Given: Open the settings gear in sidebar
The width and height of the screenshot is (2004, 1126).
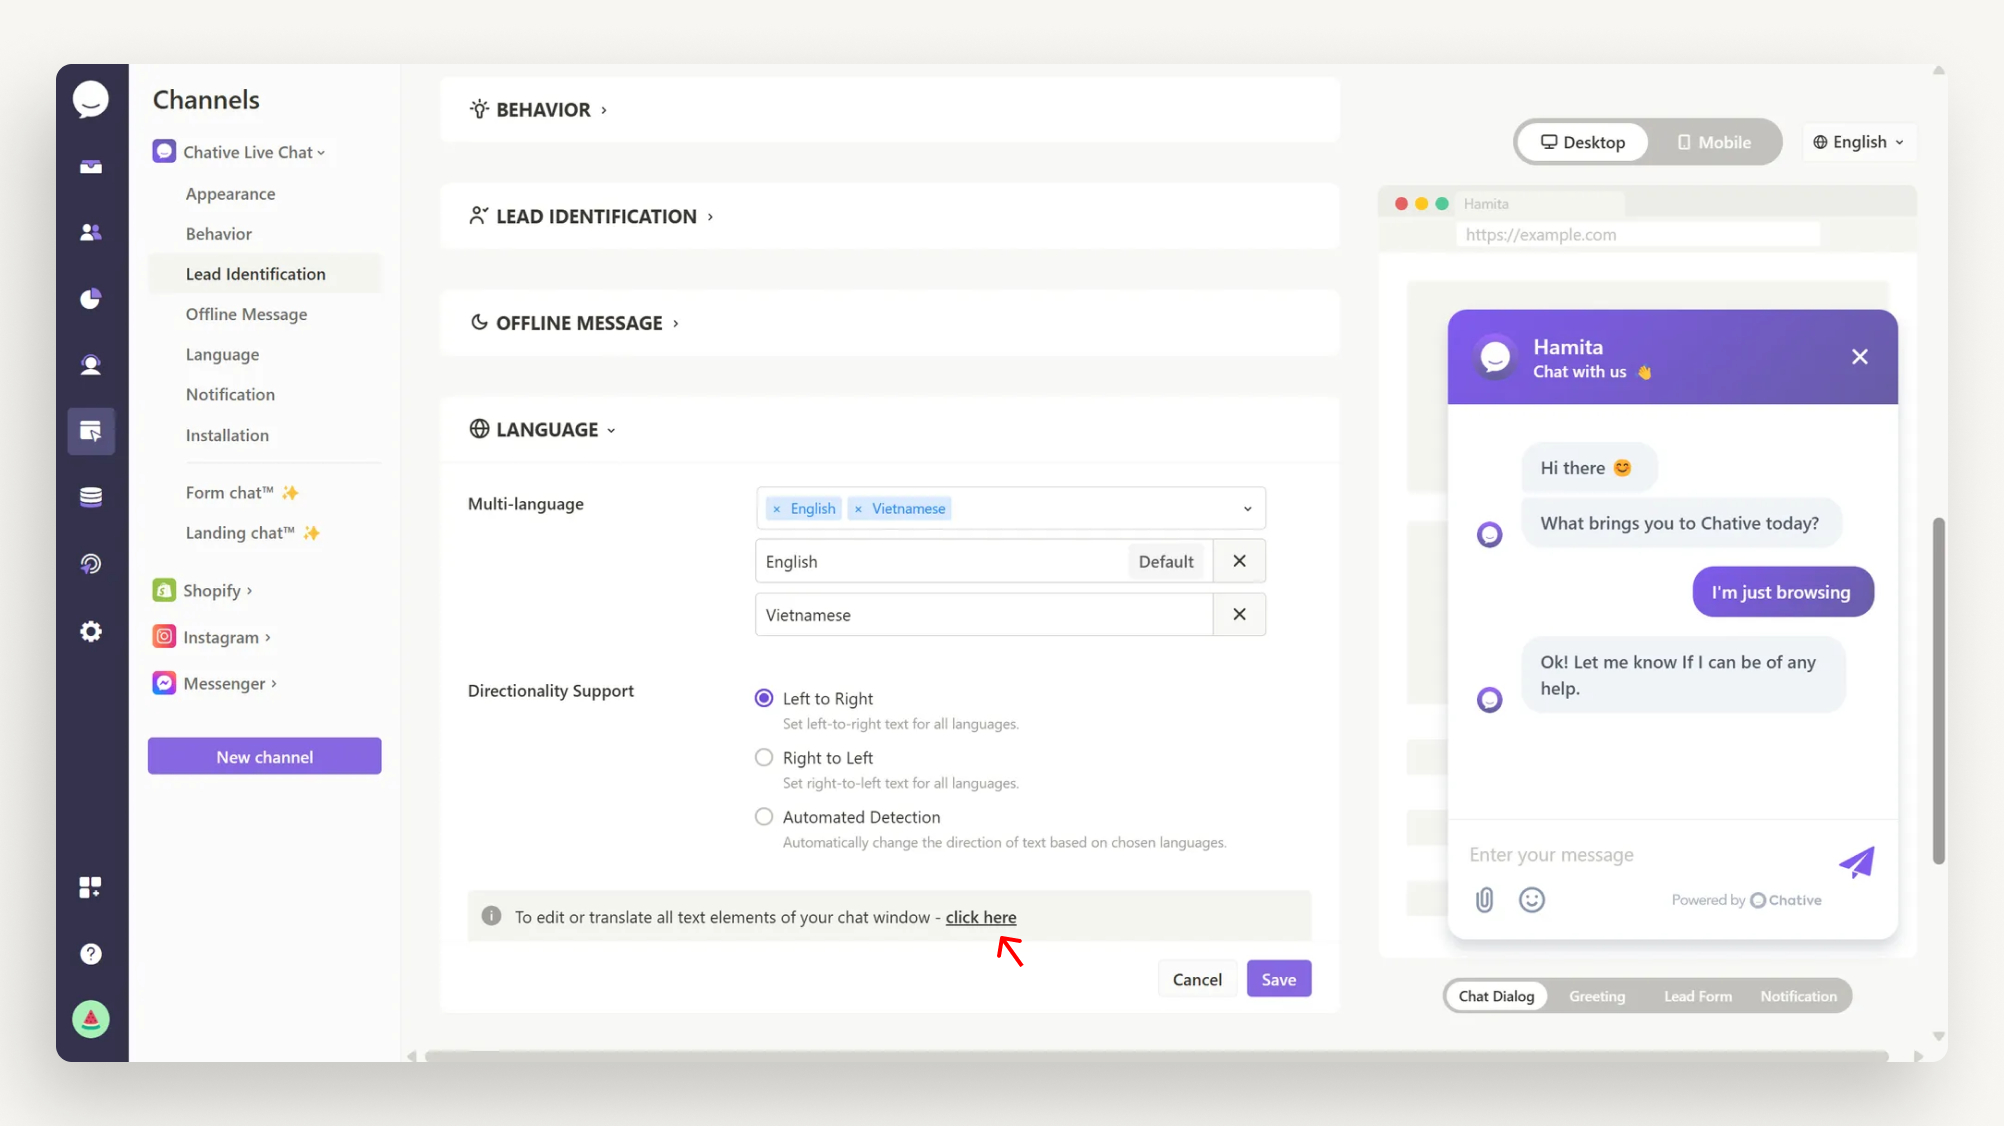Looking at the screenshot, I should (91, 631).
